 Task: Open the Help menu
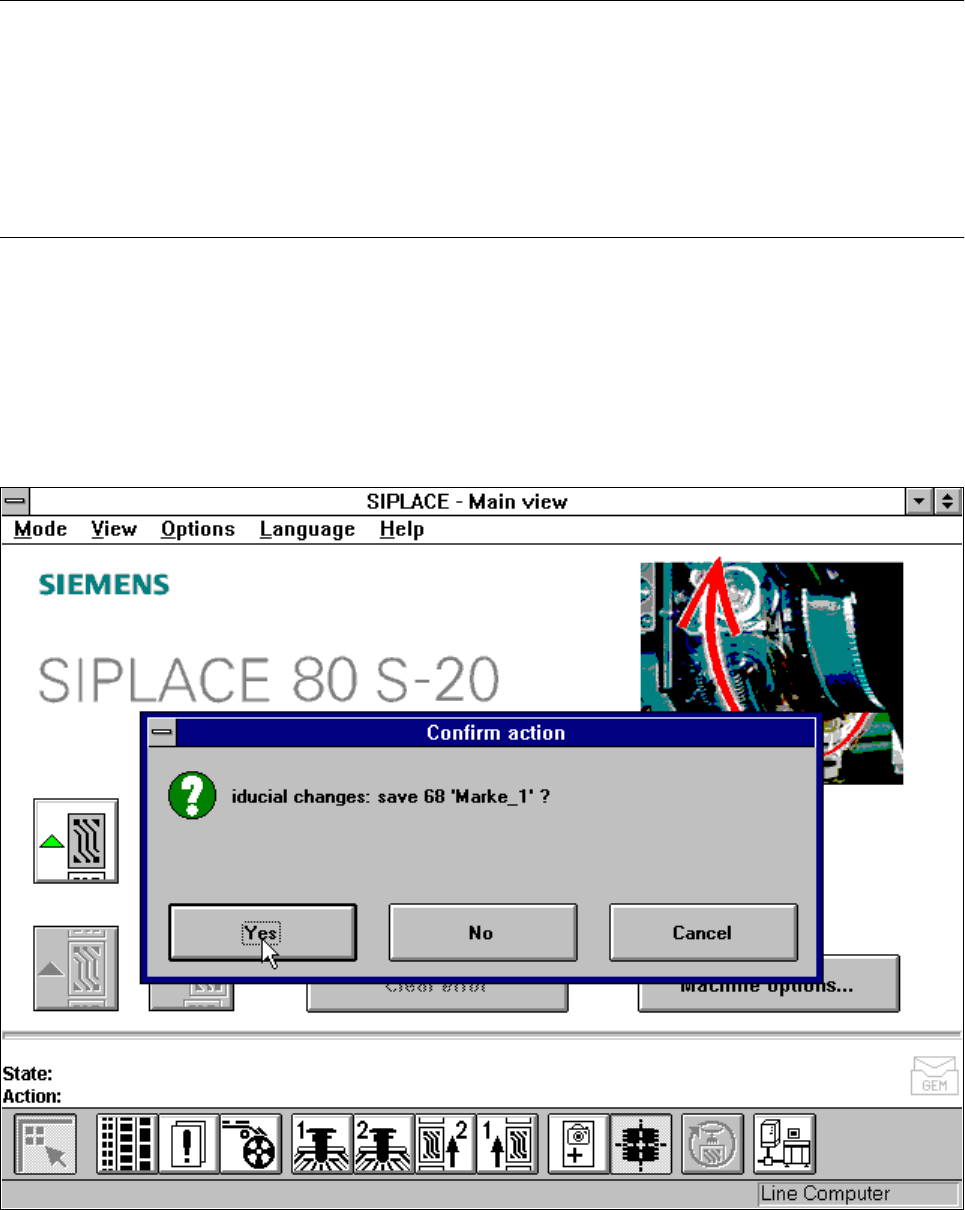click(401, 529)
